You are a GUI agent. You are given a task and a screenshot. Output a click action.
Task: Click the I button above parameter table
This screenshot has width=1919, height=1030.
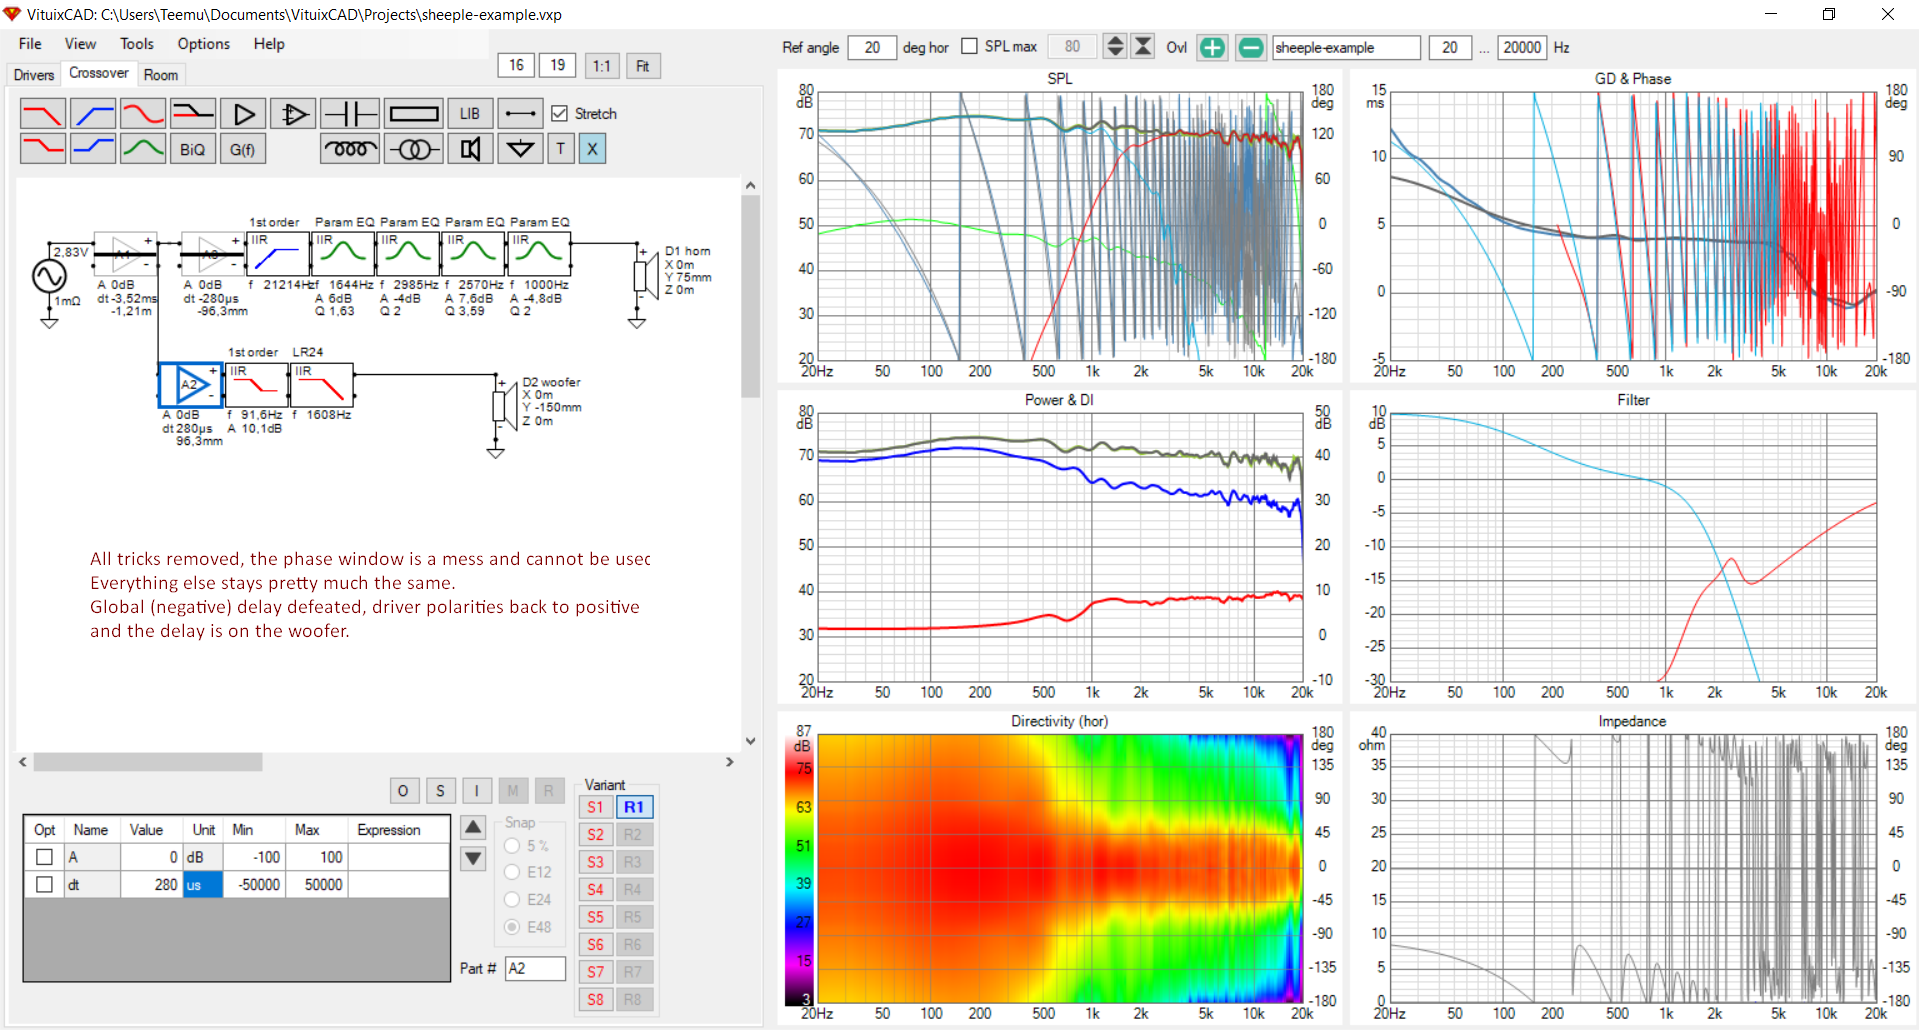click(477, 791)
